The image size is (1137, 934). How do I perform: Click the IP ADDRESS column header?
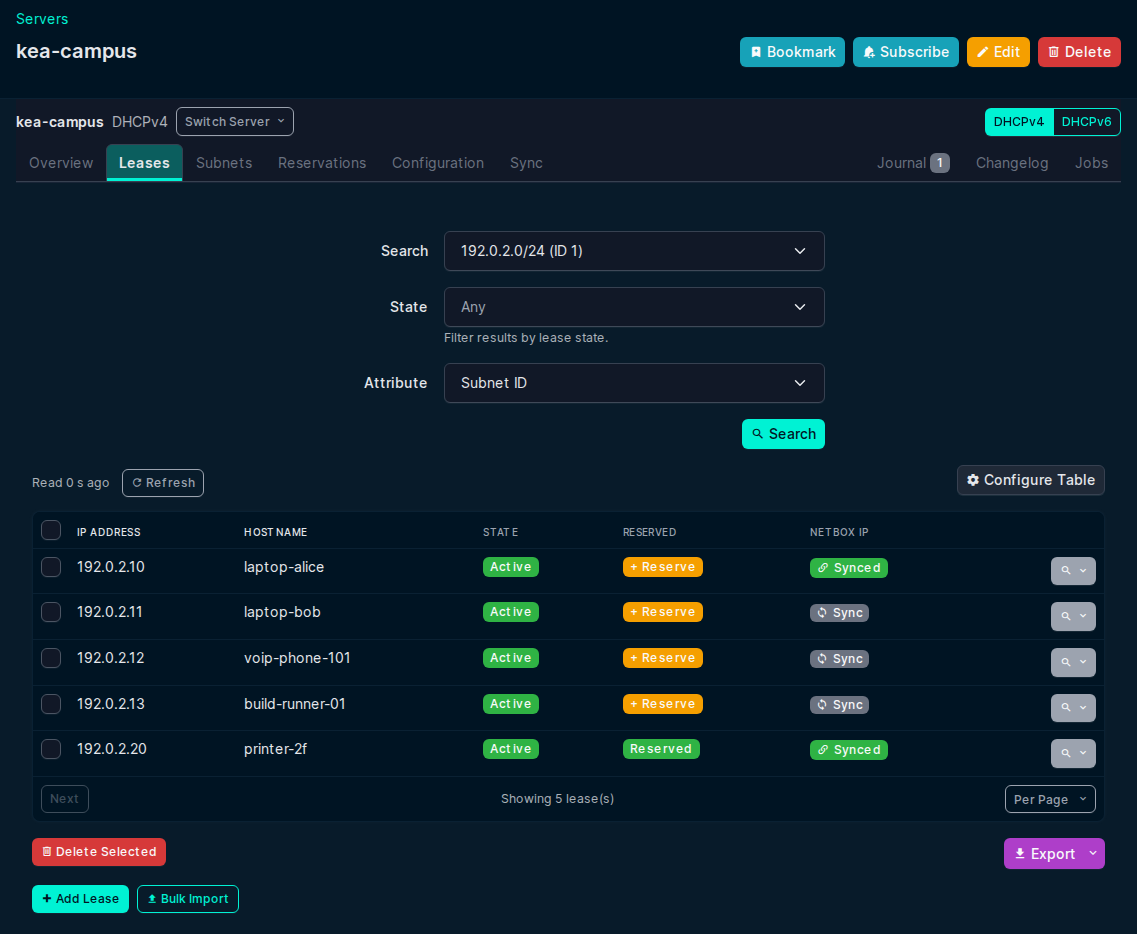pos(109,532)
